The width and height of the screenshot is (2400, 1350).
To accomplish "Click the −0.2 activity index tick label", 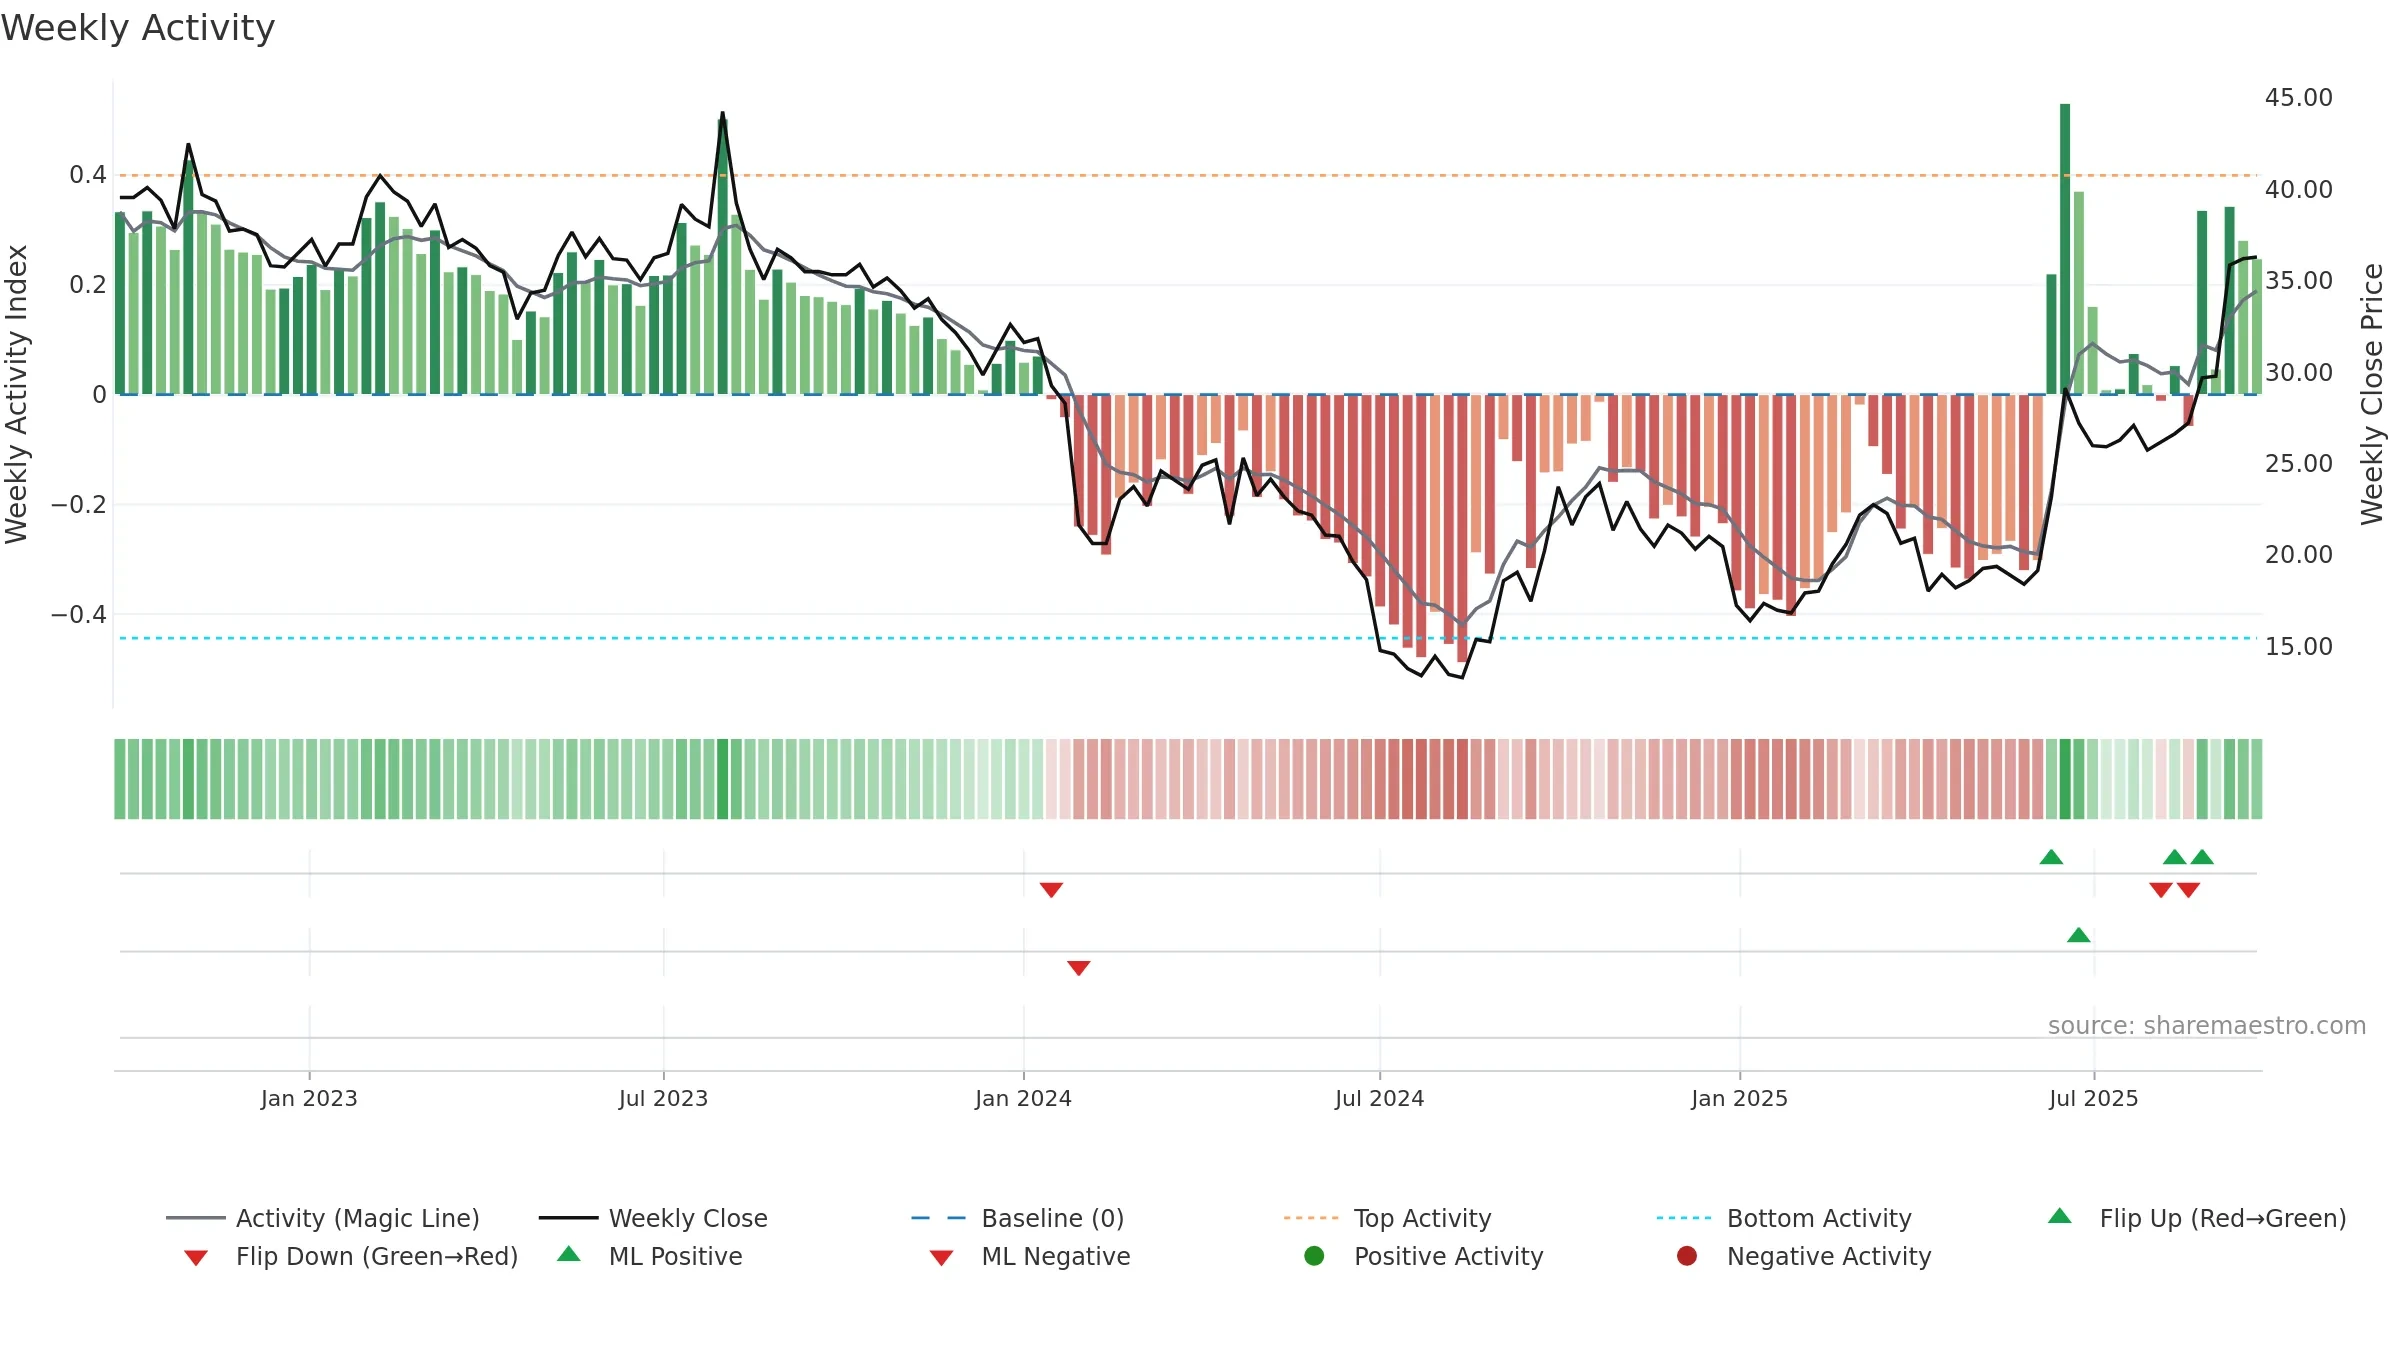I will coord(78,504).
